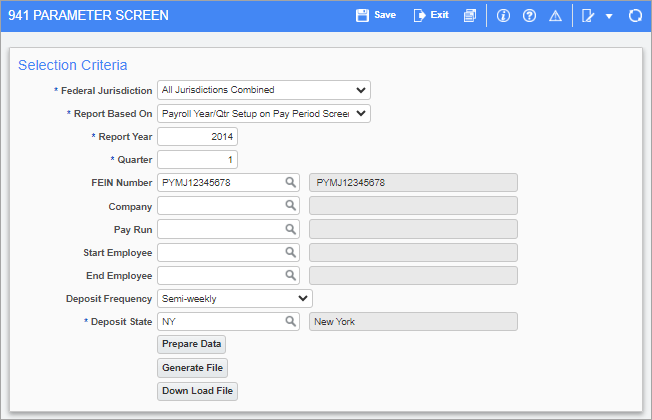The image size is (652, 420).
Task: Open Company lookup magnifier
Action: tap(291, 205)
